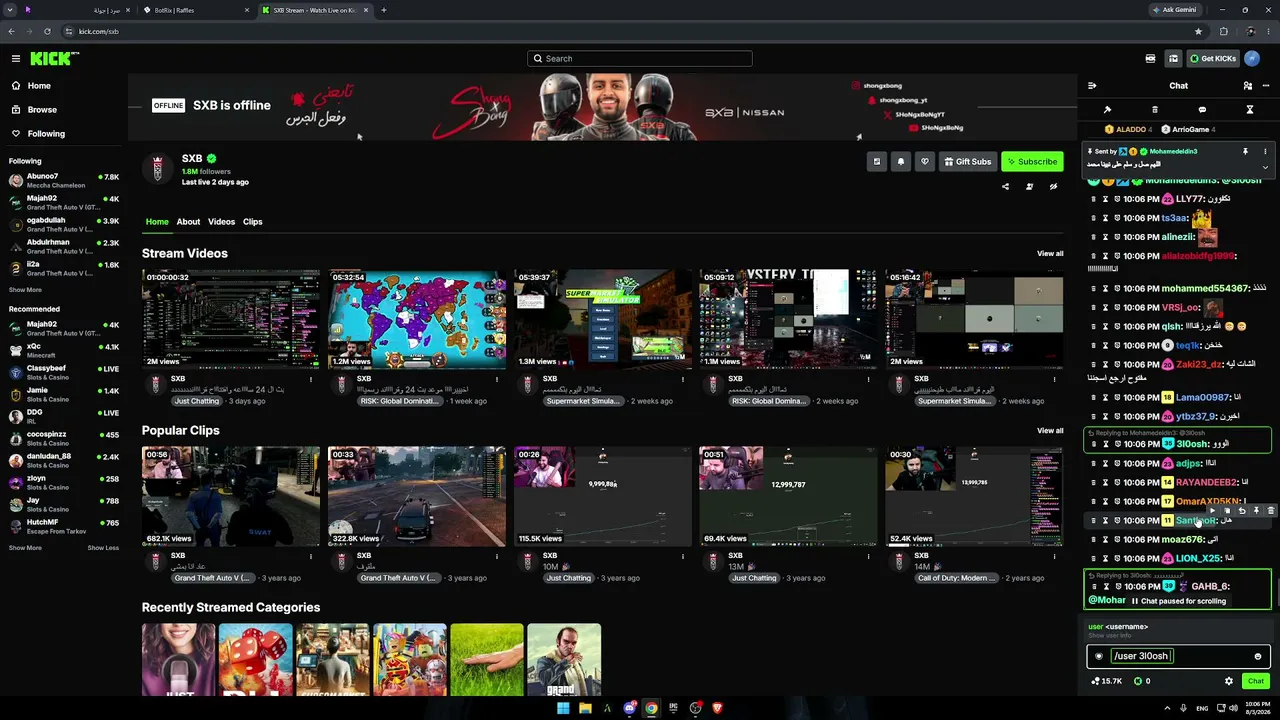Viewport: 1280px width, 720px height.
Task: Timeout user ts3aa with hourglass icon
Action: [1105, 218]
